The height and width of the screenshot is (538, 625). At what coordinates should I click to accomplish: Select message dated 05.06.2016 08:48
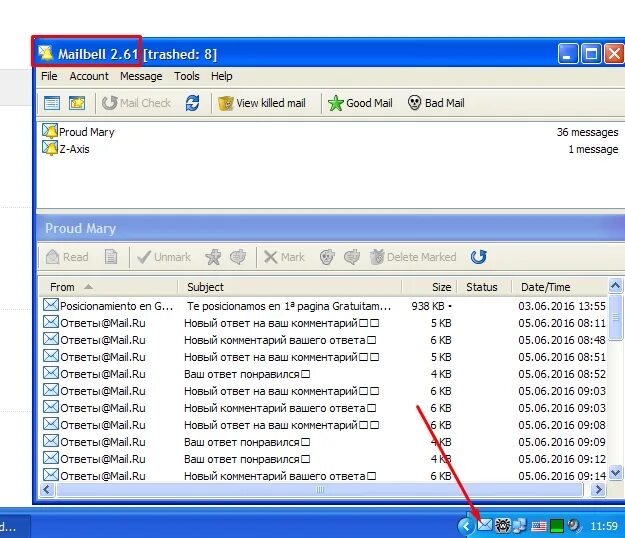pos(323,340)
